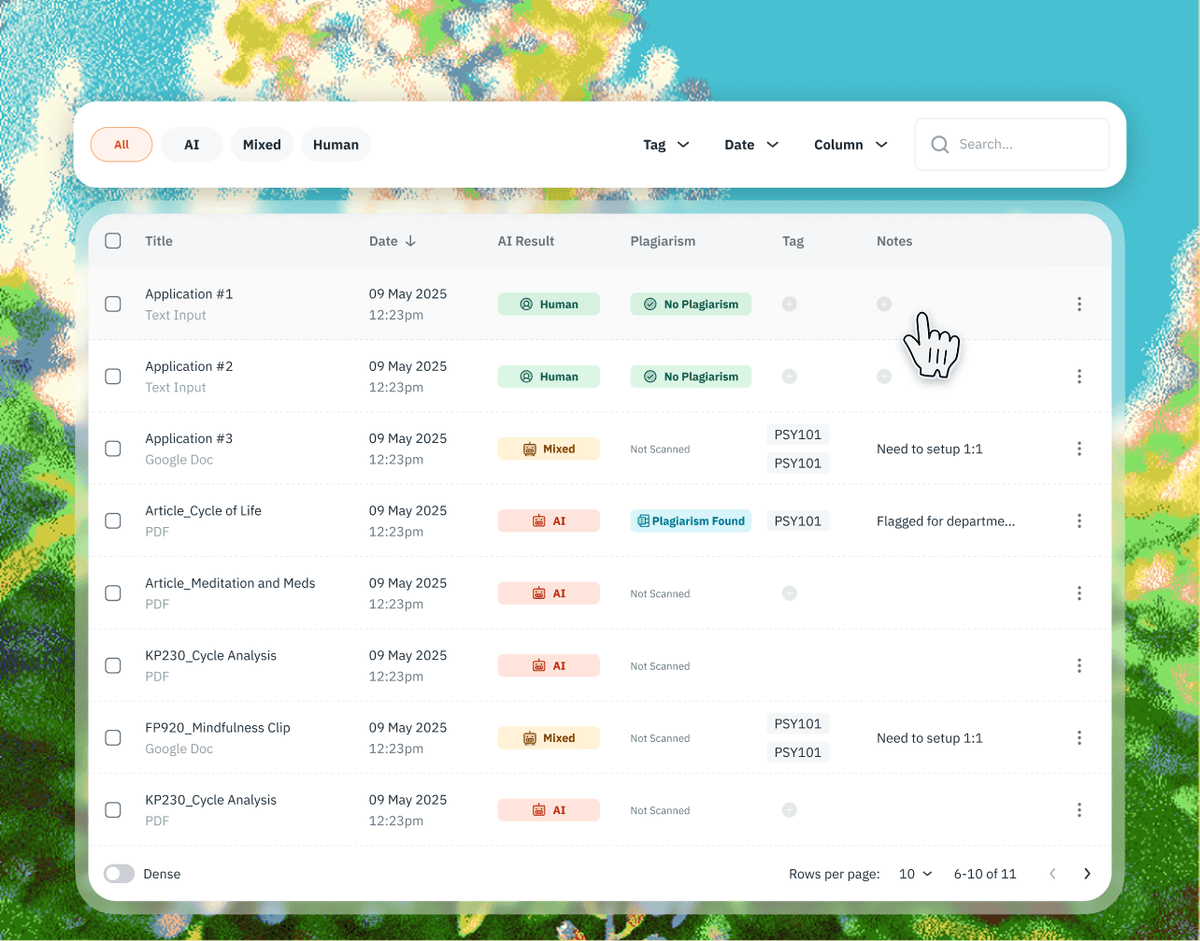1200x941 pixels.
Task: Switch to the Human filter tab
Action: pos(335,145)
